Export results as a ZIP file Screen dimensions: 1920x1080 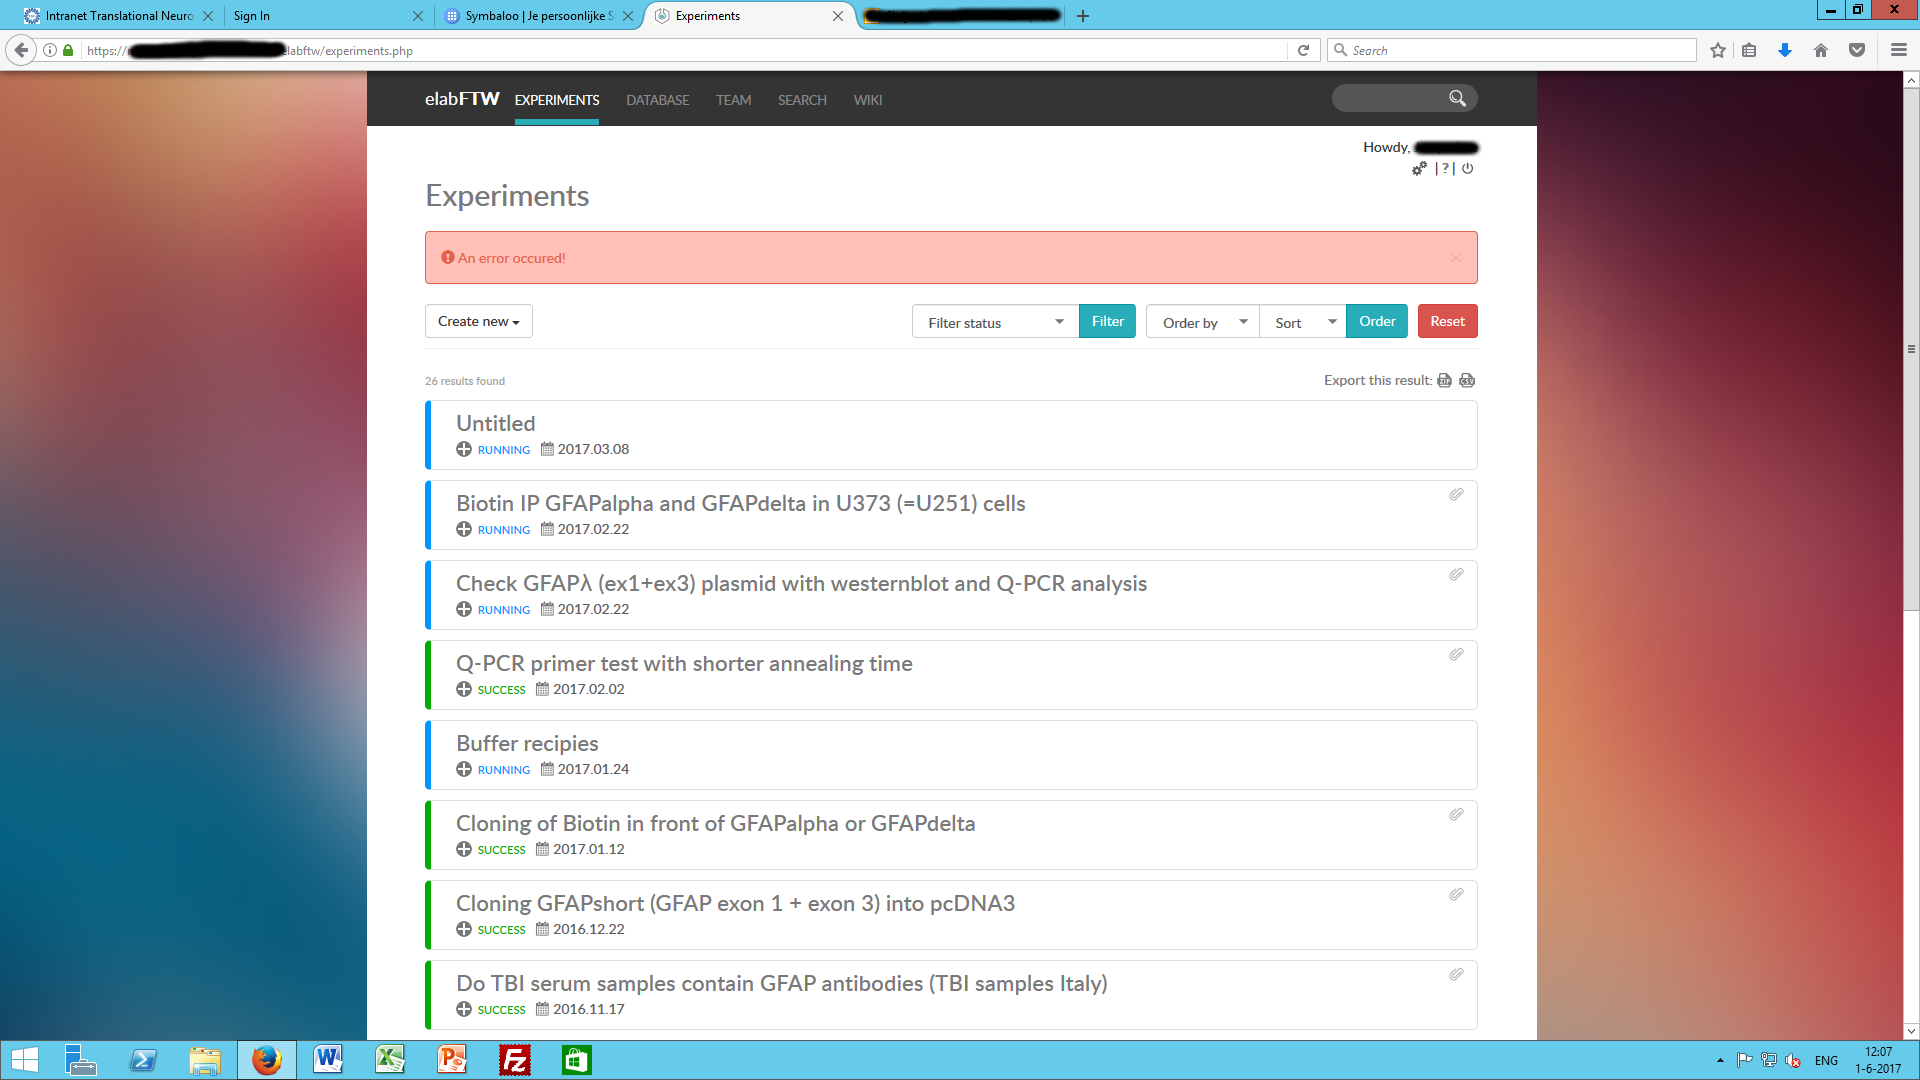(x=1444, y=380)
